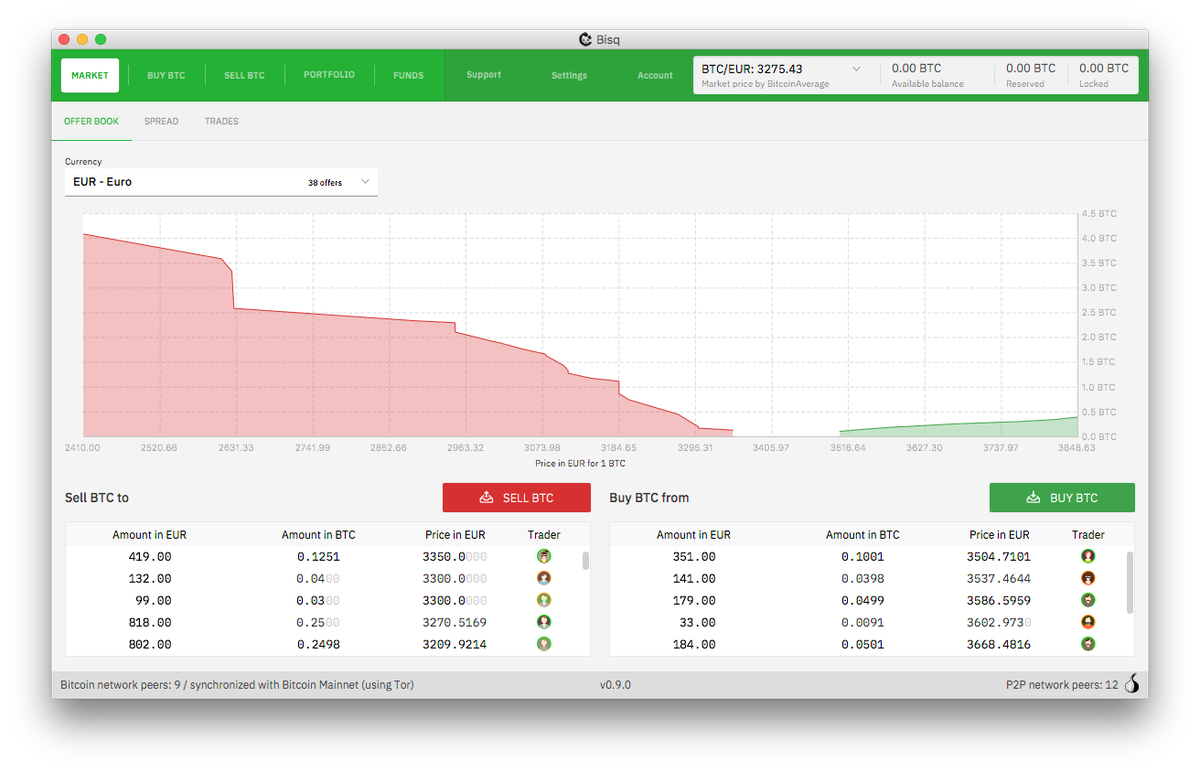1200x772 pixels.
Task: Click the red Sell BTC button
Action: coord(516,498)
